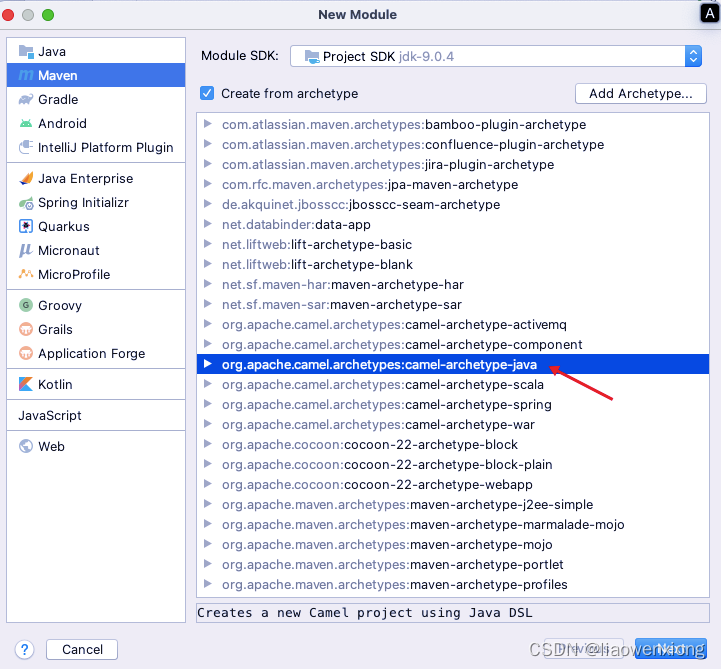This screenshot has width=721, height=669.
Task: Click the Groovy G icon
Action: tap(26, 305)
